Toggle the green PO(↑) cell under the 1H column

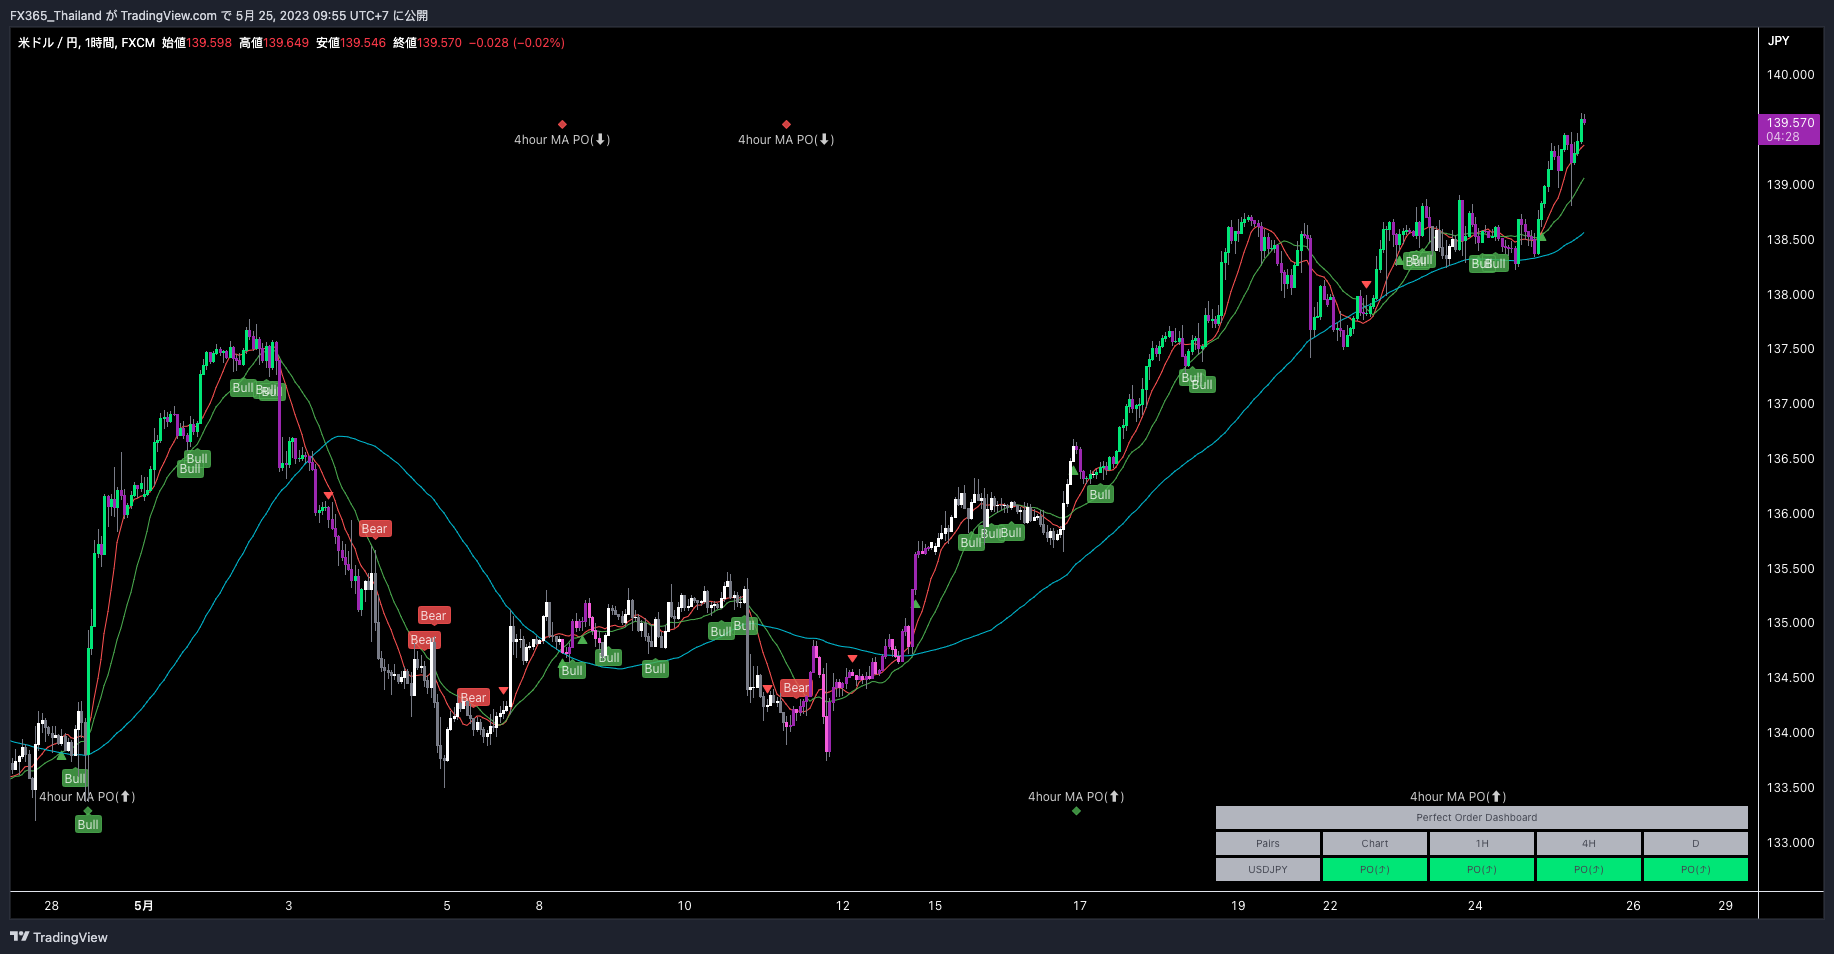(1481, 869)
